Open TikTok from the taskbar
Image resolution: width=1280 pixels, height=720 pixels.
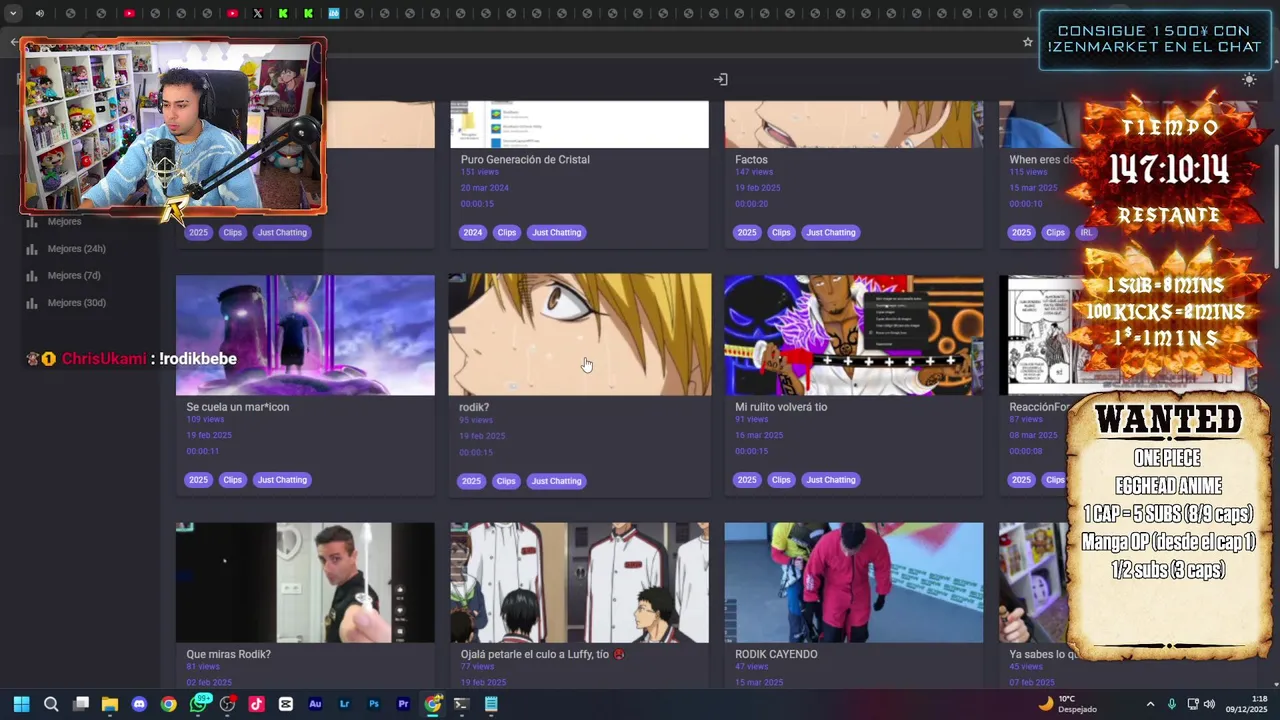pos(257,704)
